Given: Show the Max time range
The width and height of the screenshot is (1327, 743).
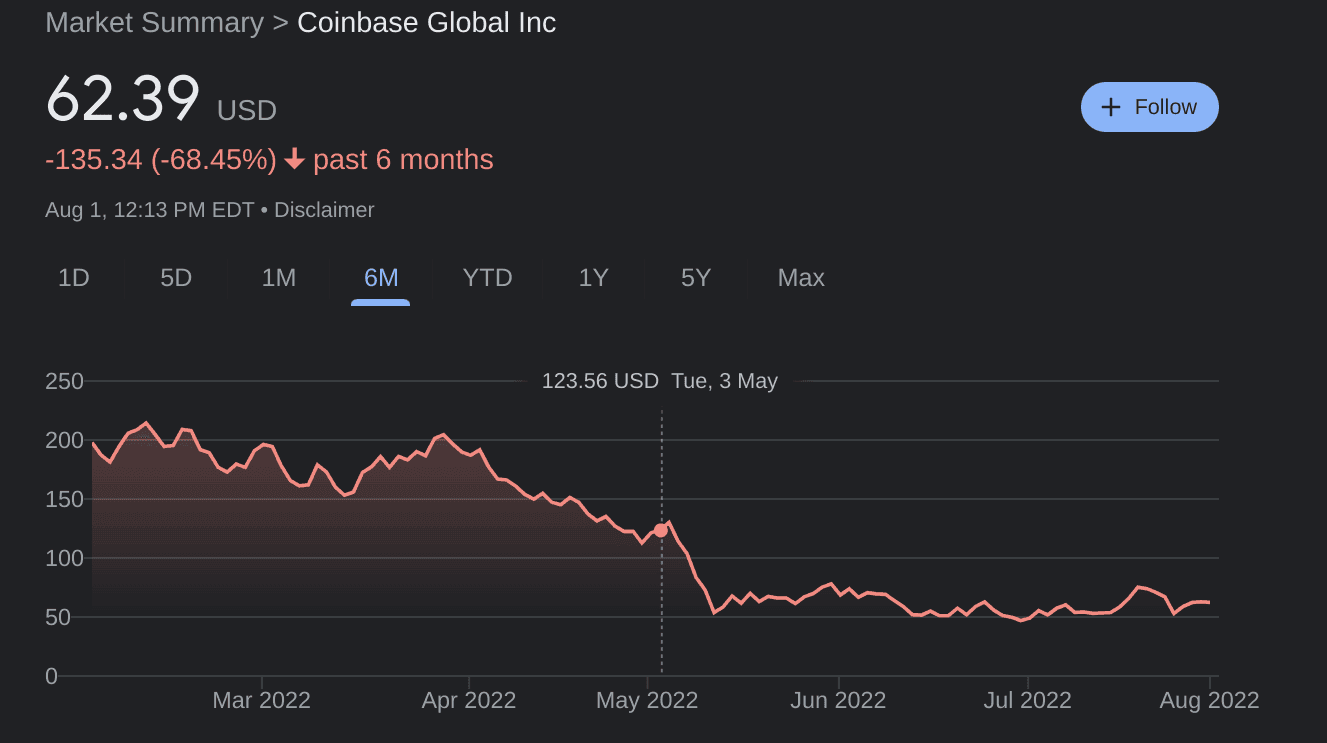Looking at the screenshot, I should coord(801,278).
